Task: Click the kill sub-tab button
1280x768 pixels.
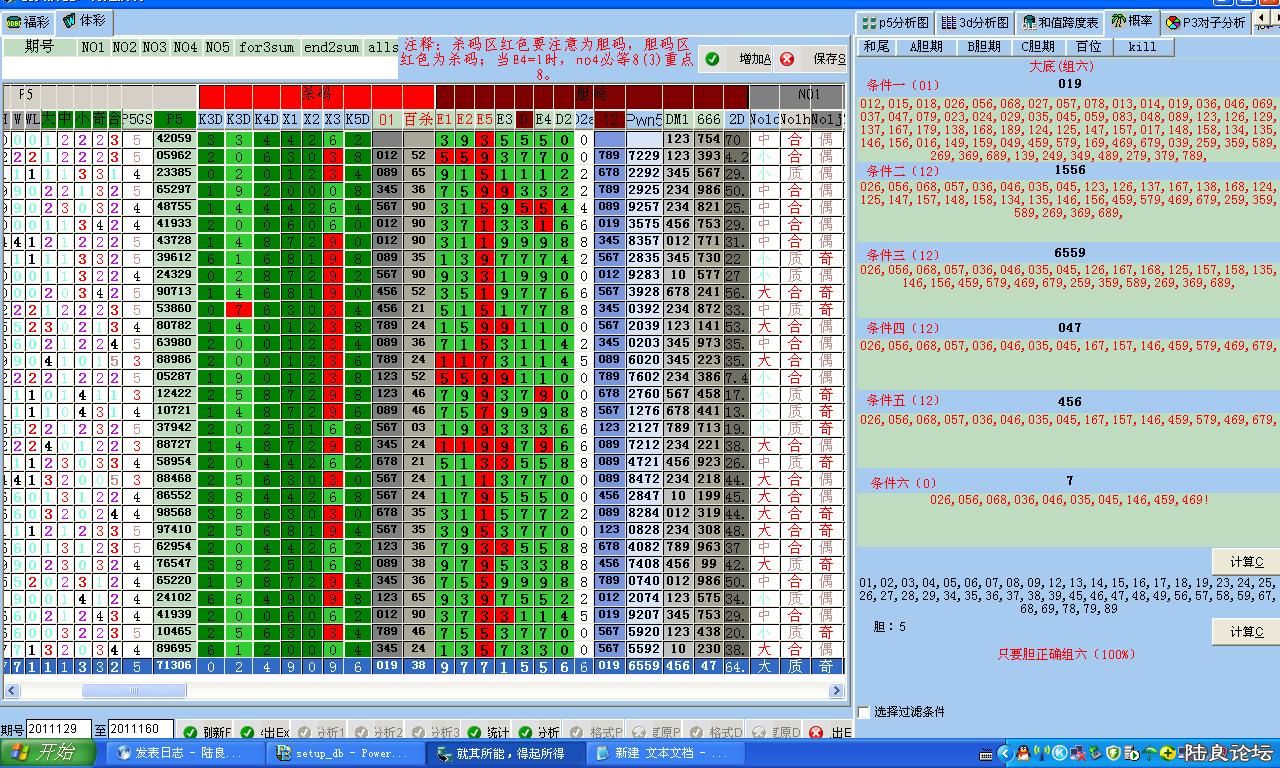Action: (x=1141, y=46)
